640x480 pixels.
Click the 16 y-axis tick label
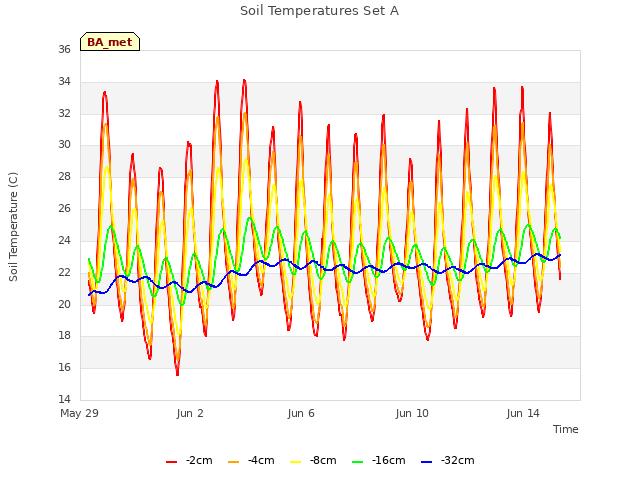click(64, 367)
